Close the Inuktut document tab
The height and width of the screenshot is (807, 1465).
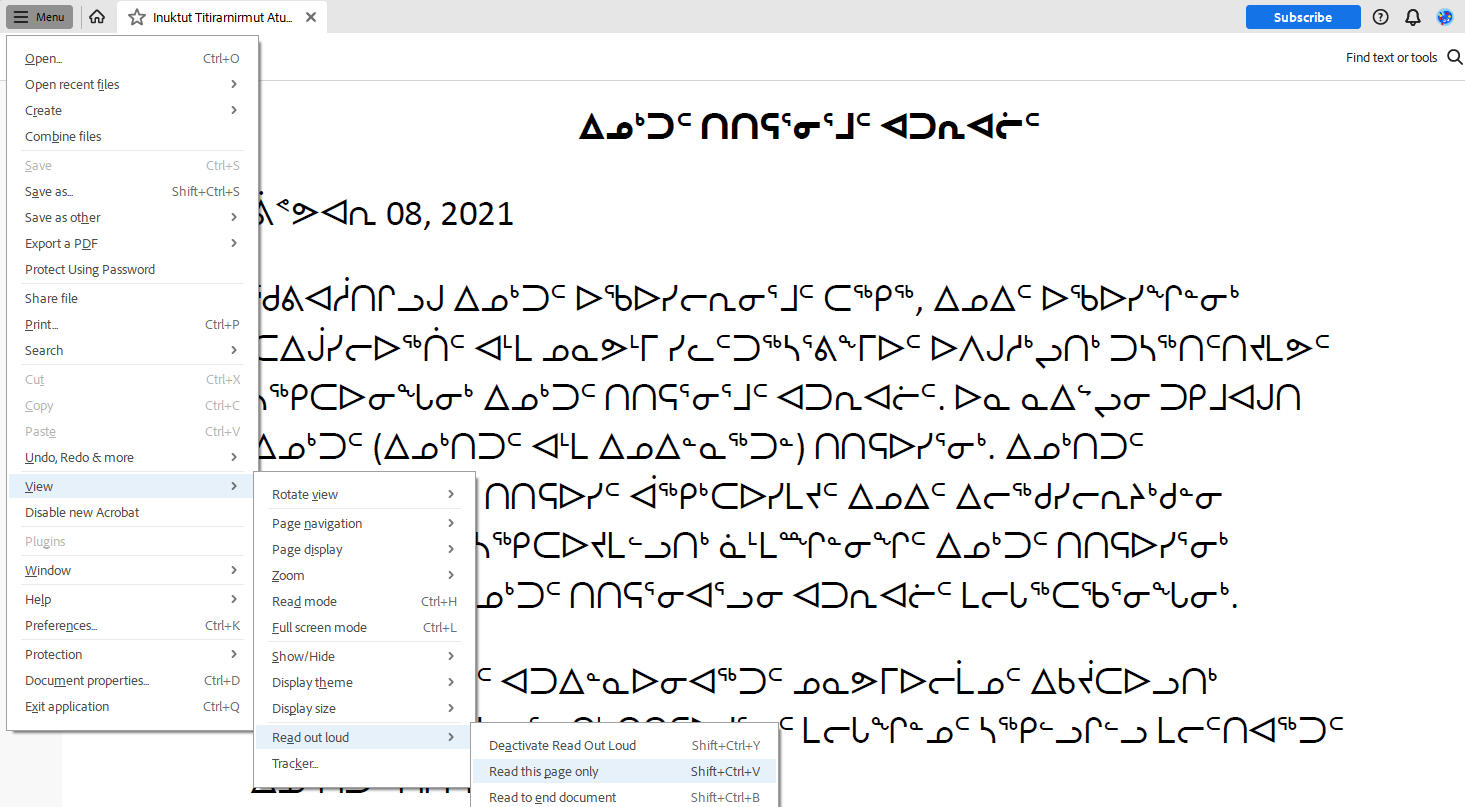point(309,16)
